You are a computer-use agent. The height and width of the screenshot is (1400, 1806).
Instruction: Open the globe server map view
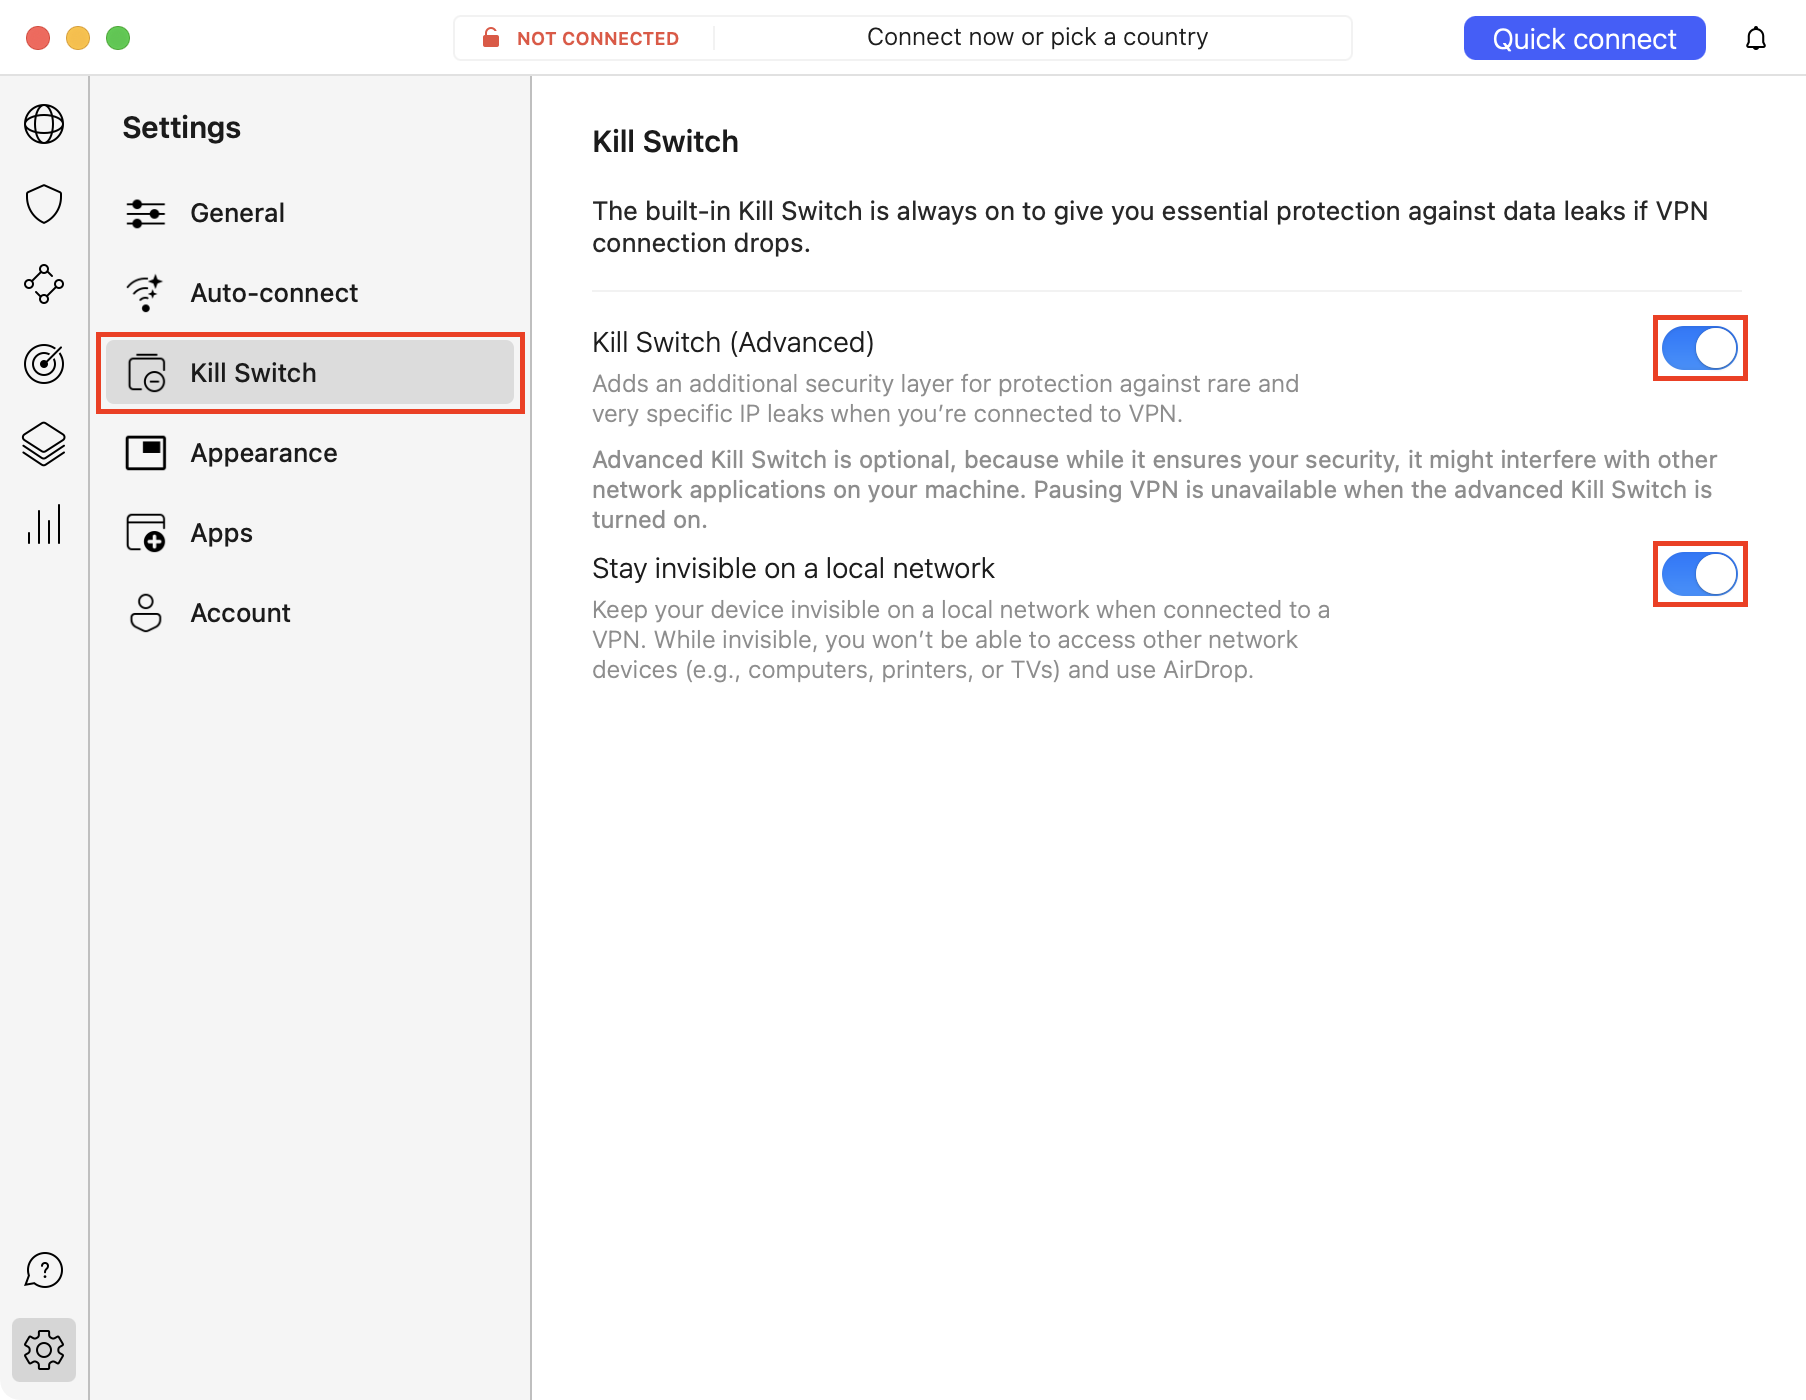point(44,124)
